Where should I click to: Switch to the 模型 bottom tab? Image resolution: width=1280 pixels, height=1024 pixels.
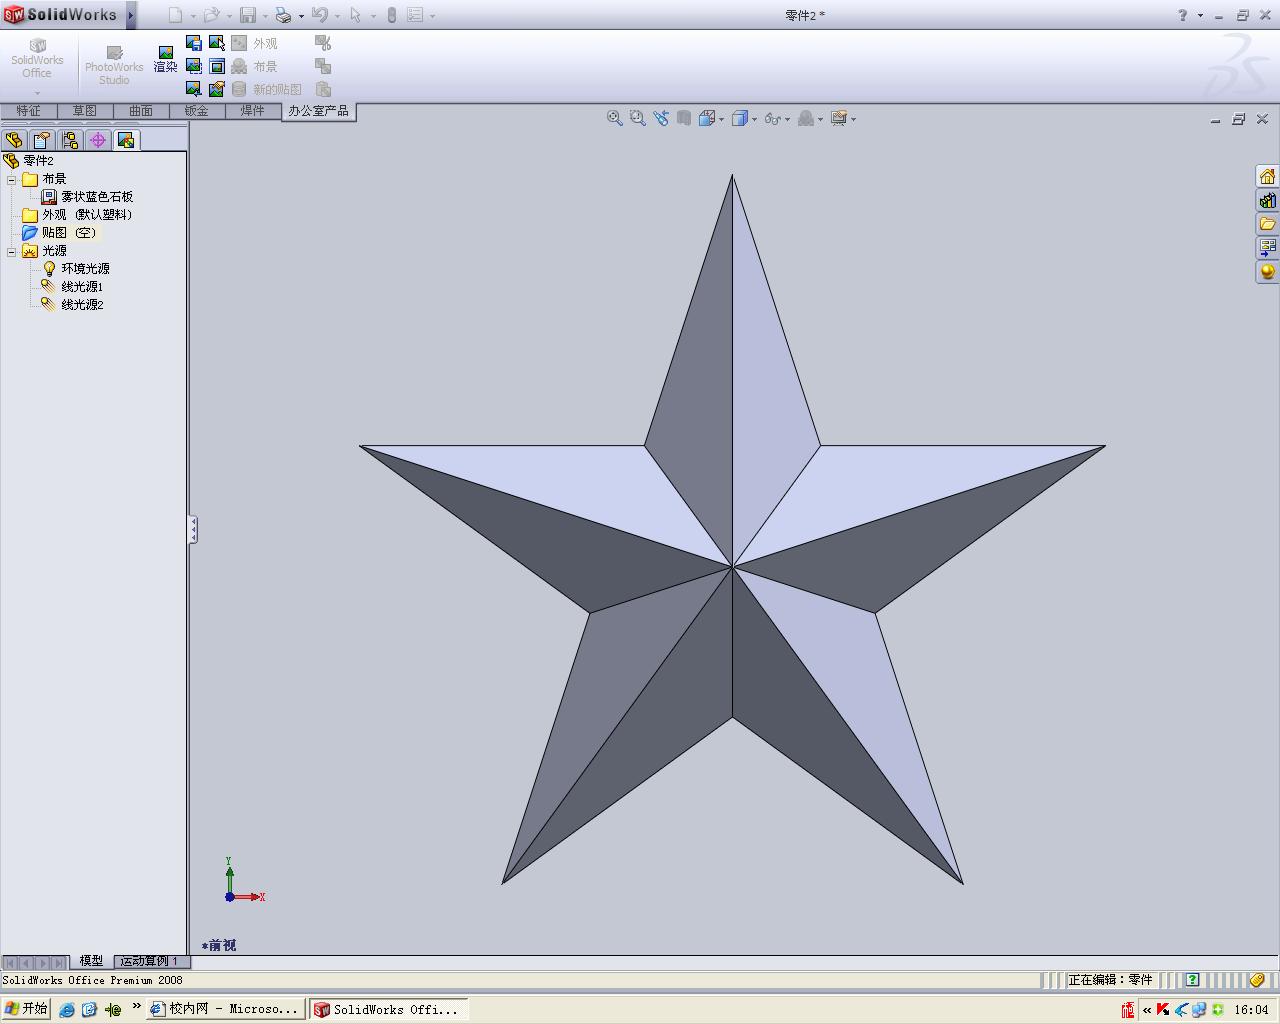(x=91, y=961)
